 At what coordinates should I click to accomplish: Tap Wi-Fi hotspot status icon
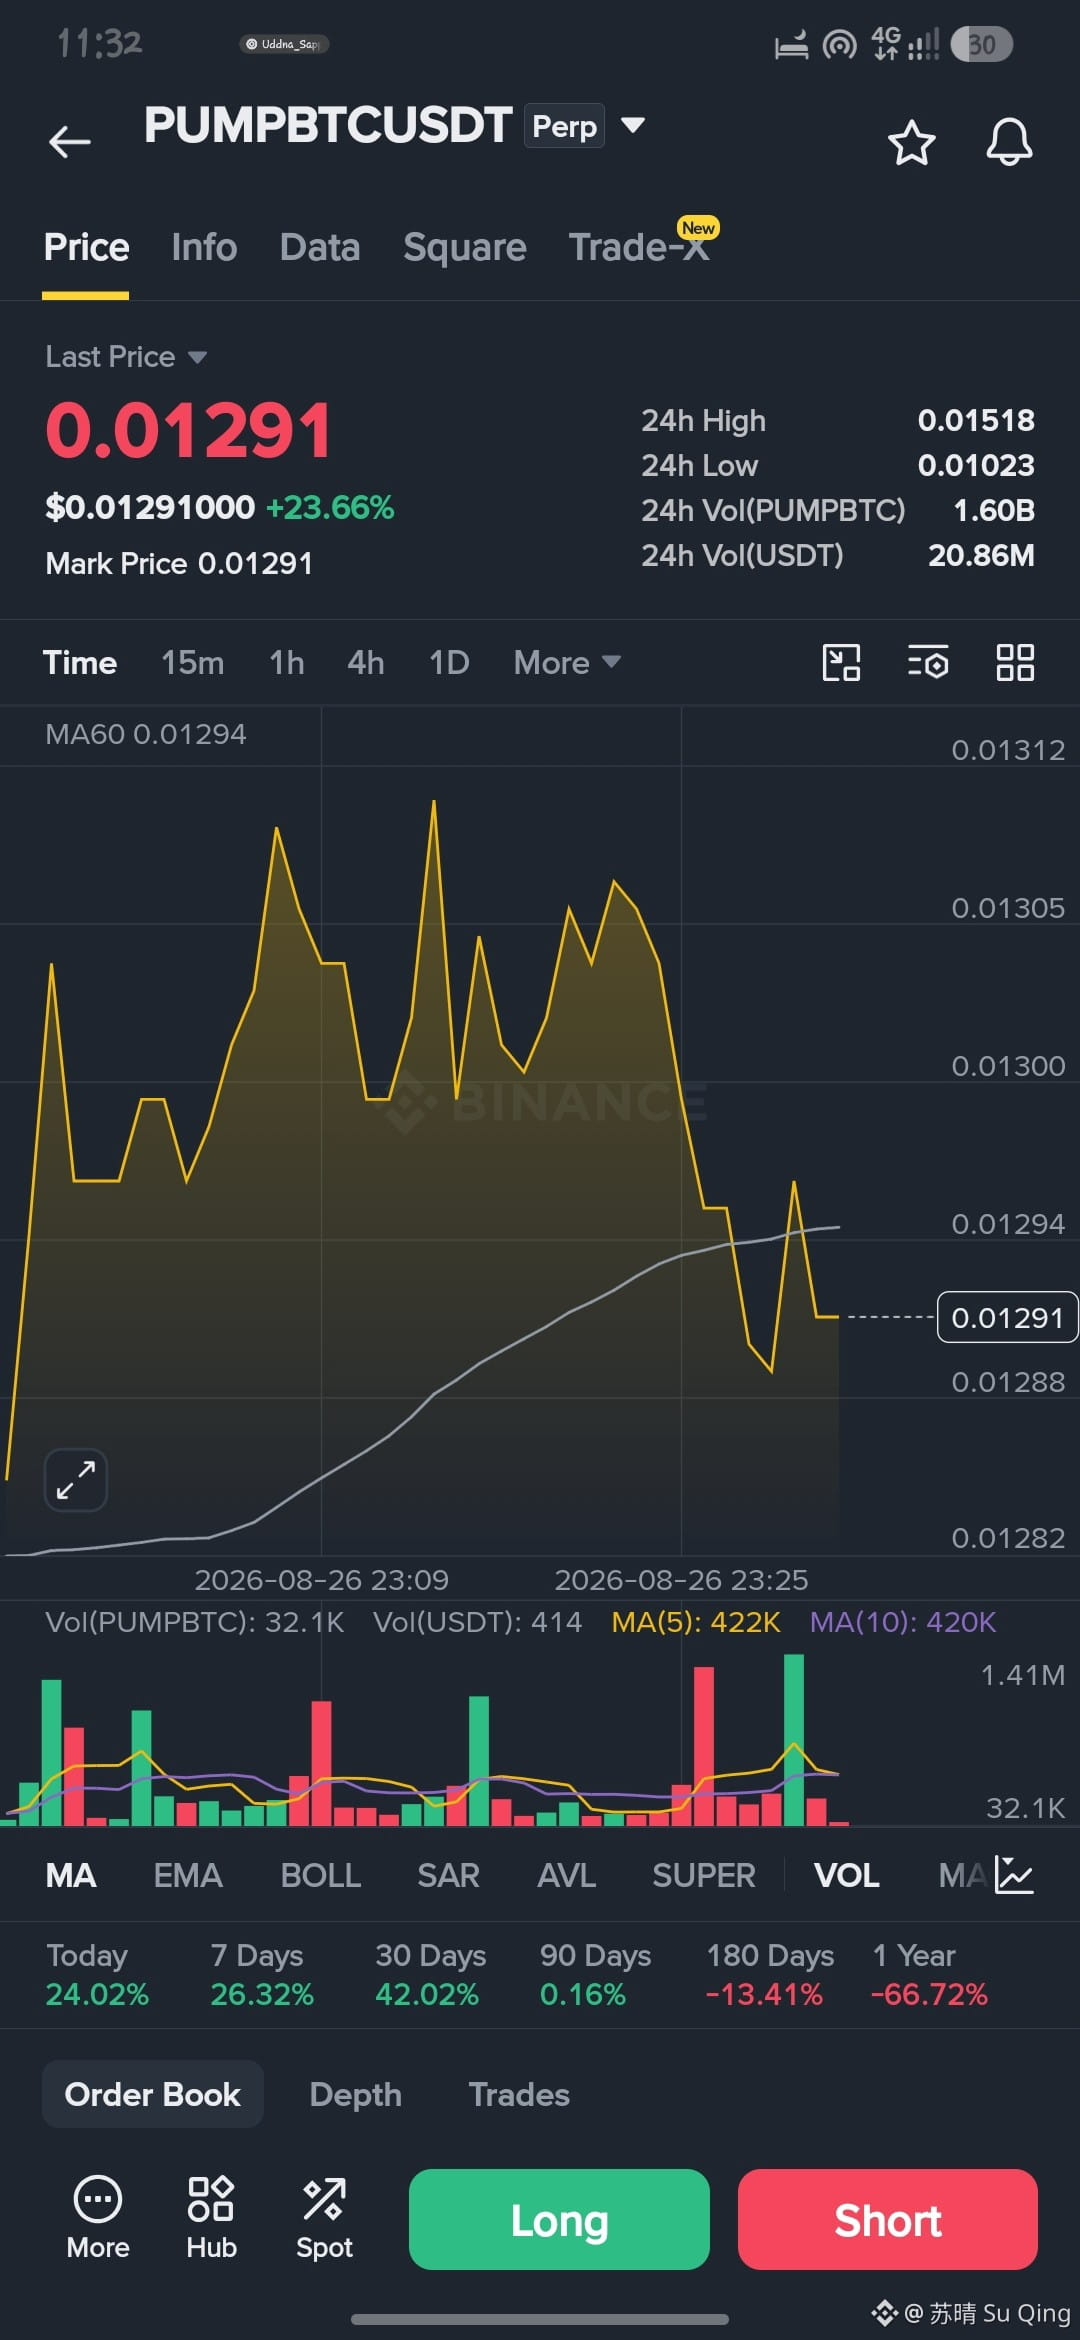pyautogui.click(x=839, y=44)
